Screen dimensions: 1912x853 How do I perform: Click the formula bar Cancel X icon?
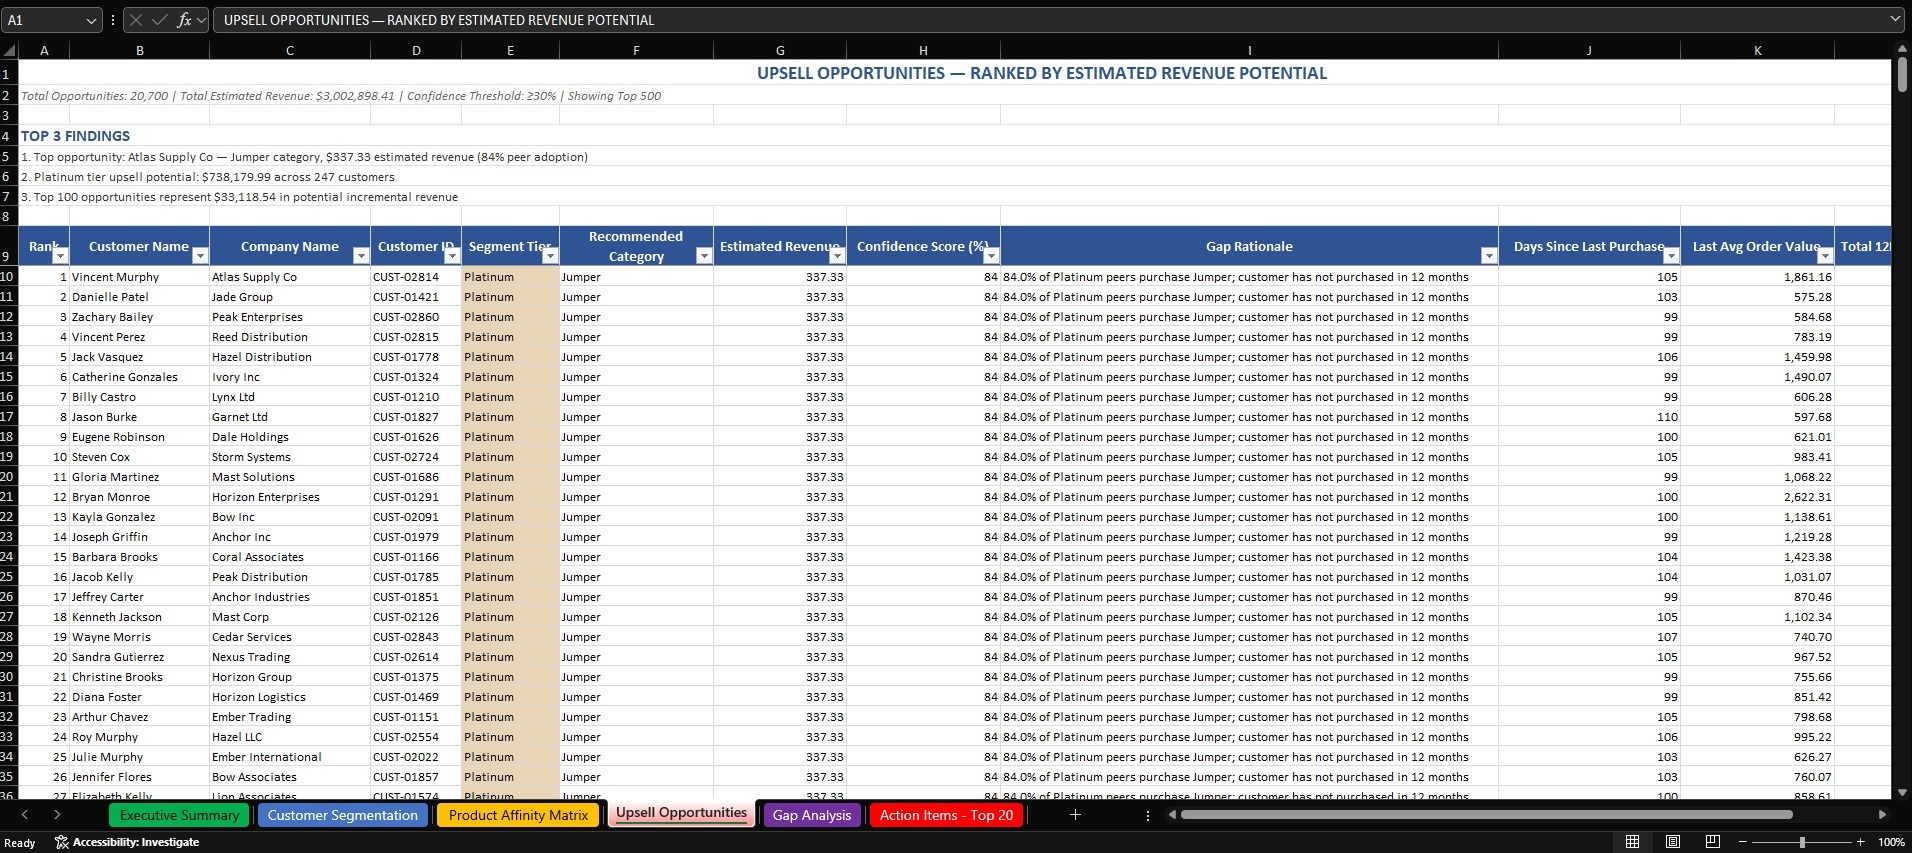click(137, 20)
